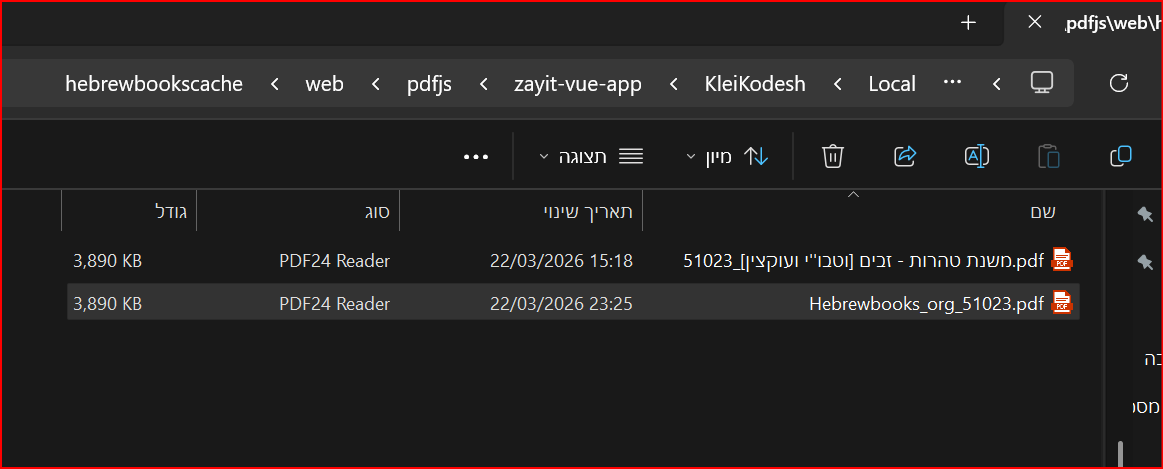Click the Share icon in the toolbar
Viewport: 1163px width, 469px height.
click(905, 156)
